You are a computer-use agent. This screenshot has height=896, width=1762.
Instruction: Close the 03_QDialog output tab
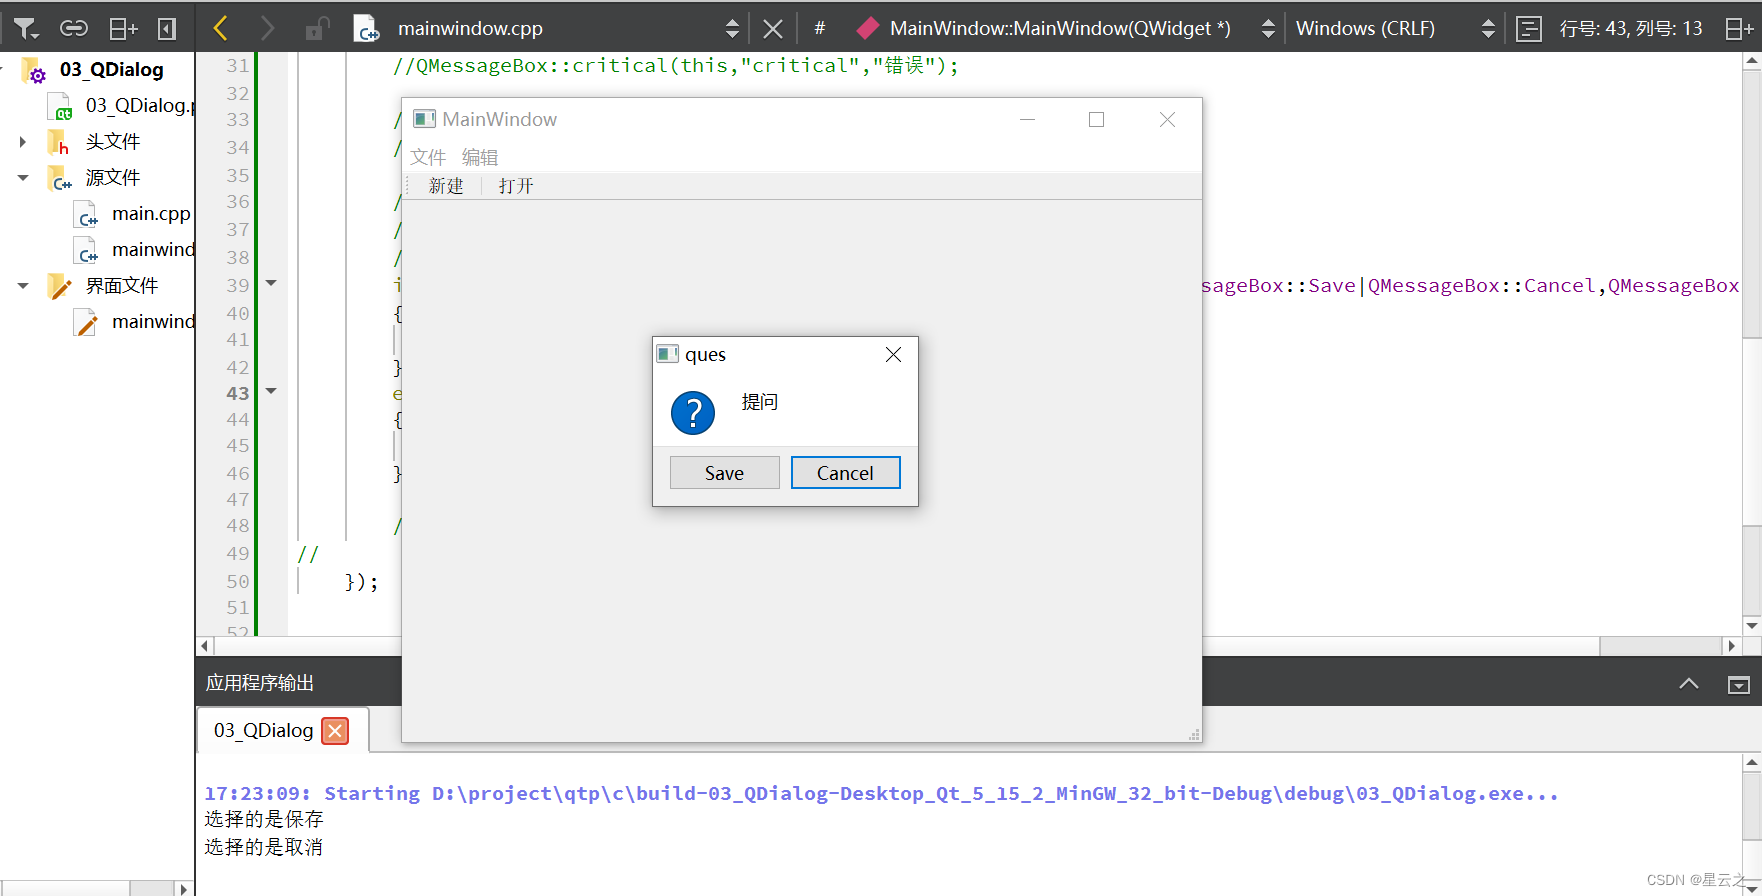(336, 731)
